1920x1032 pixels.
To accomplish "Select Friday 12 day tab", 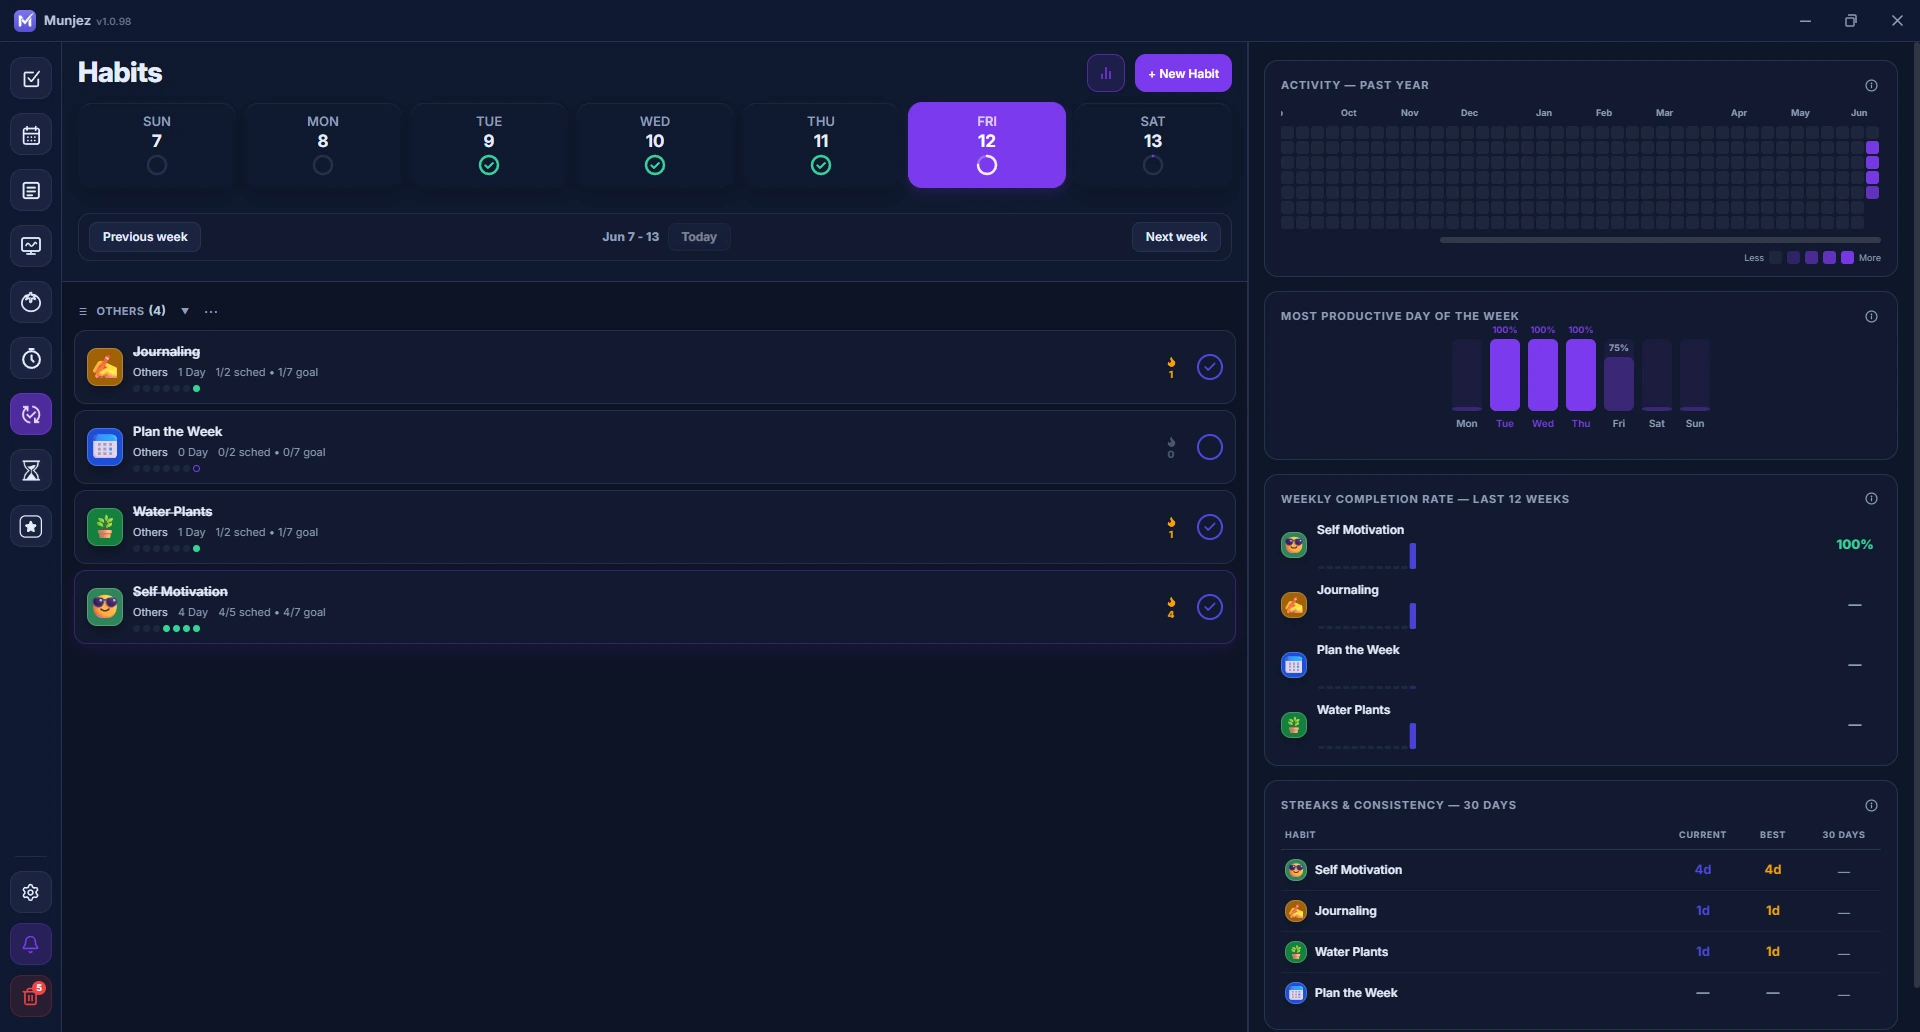I will 987,145.
